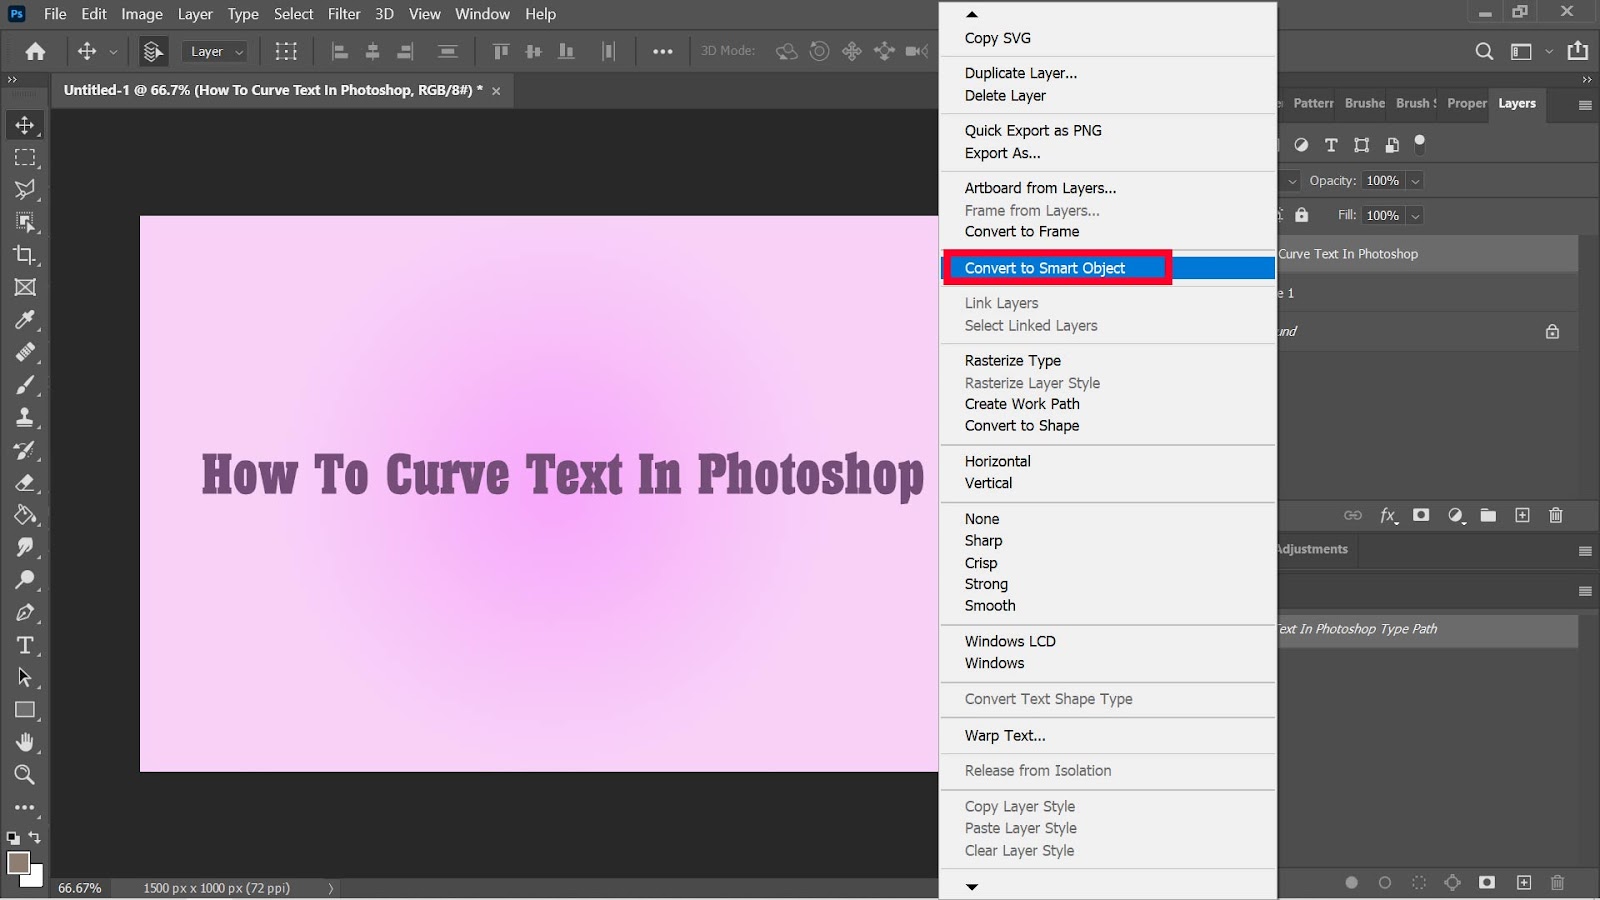
Task: Select the Horizontal Type tool
Action: point(25,645)
